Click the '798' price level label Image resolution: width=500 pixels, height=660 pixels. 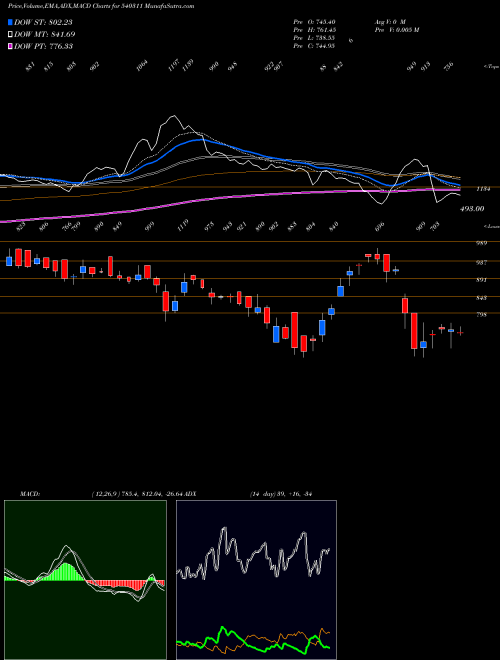(481, 314)
